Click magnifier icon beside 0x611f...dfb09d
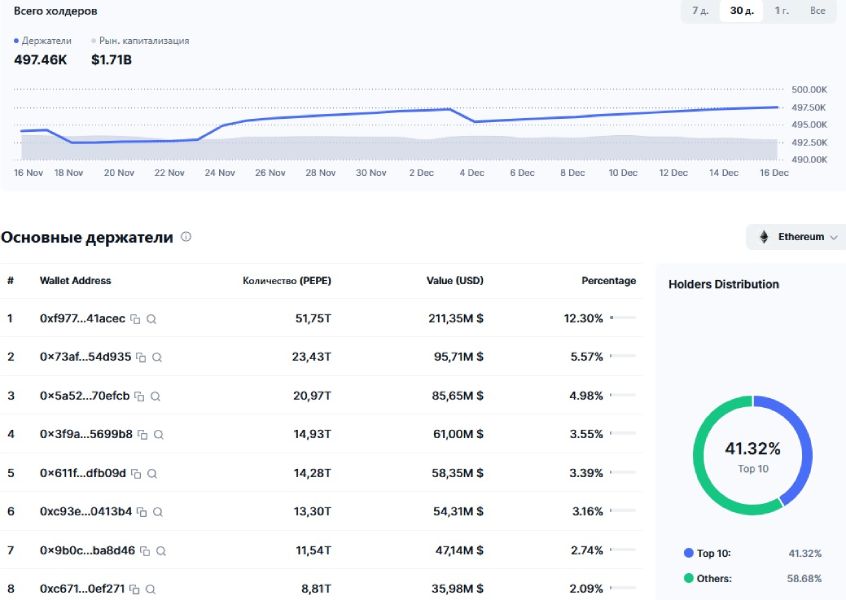Screen dimensions: 846x600 click(x=151, y=473)
